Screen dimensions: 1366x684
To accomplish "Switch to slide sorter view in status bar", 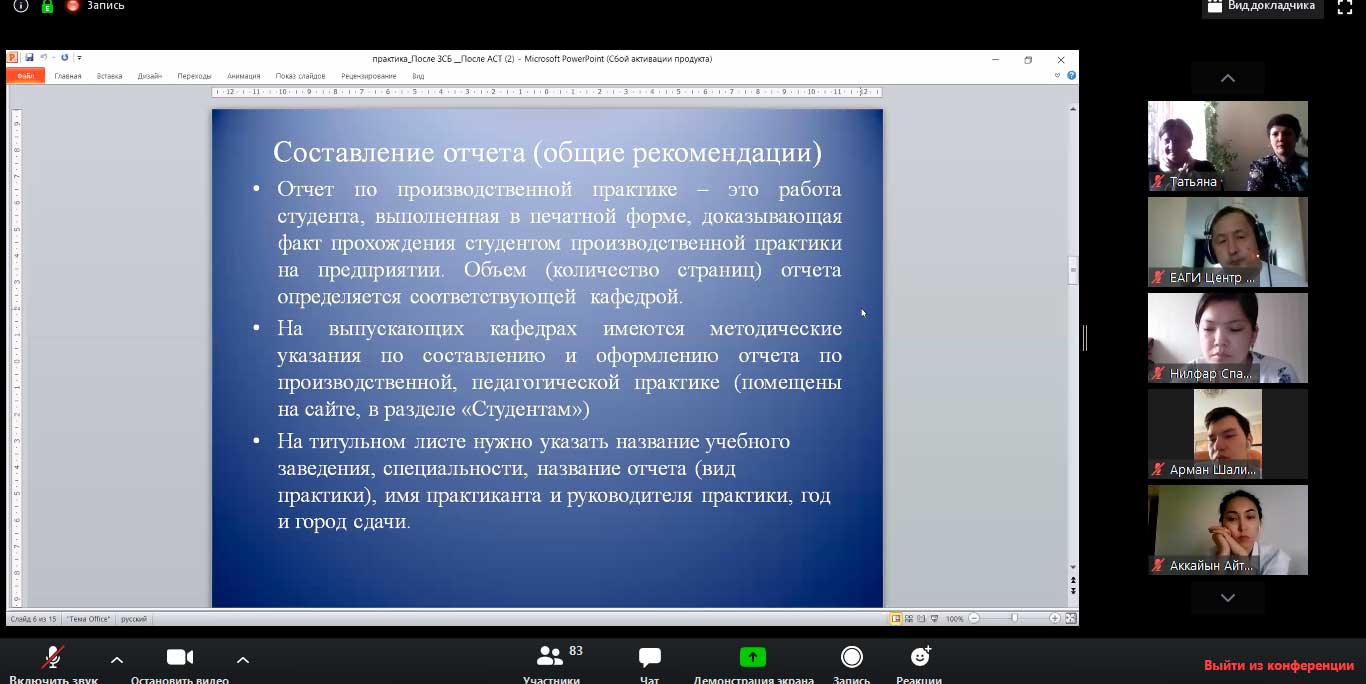I will click(908, 619).
